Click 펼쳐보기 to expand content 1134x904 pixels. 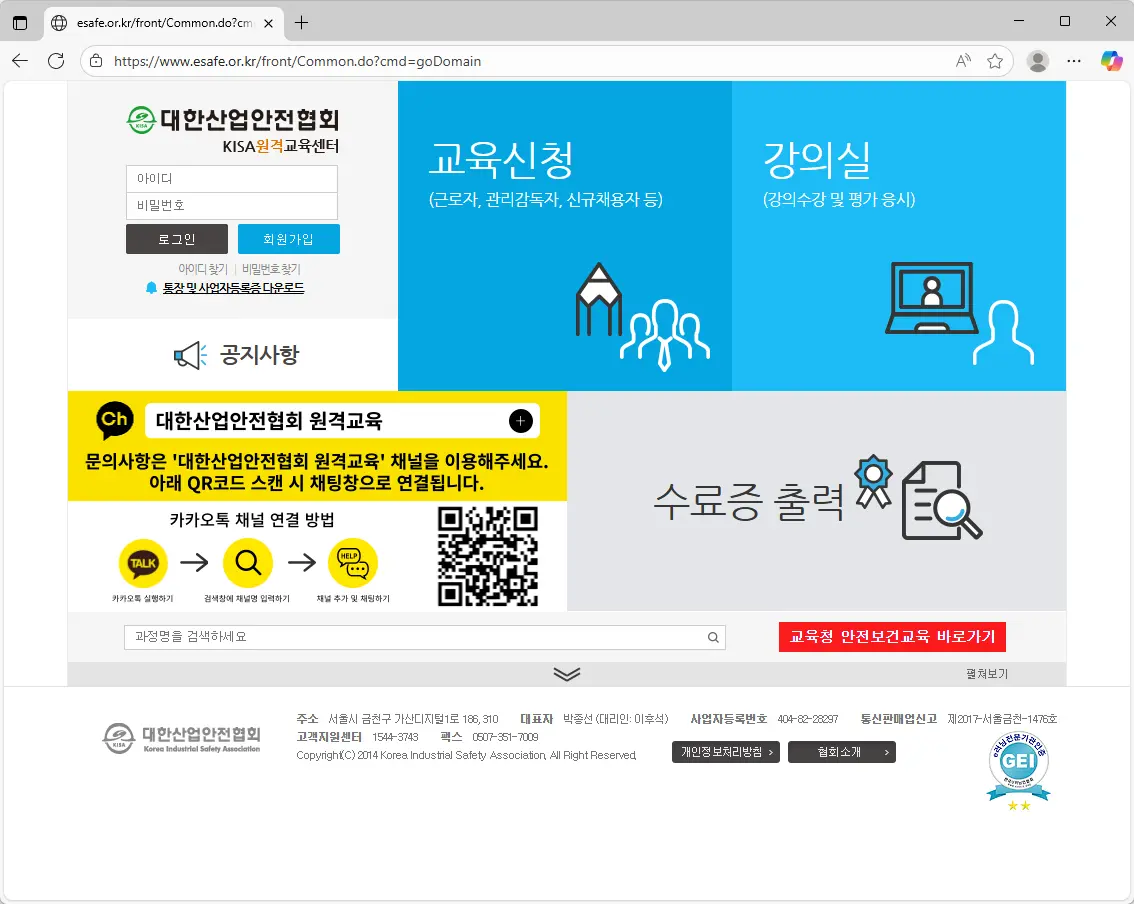pyautogui.click(x=986, y=674)
